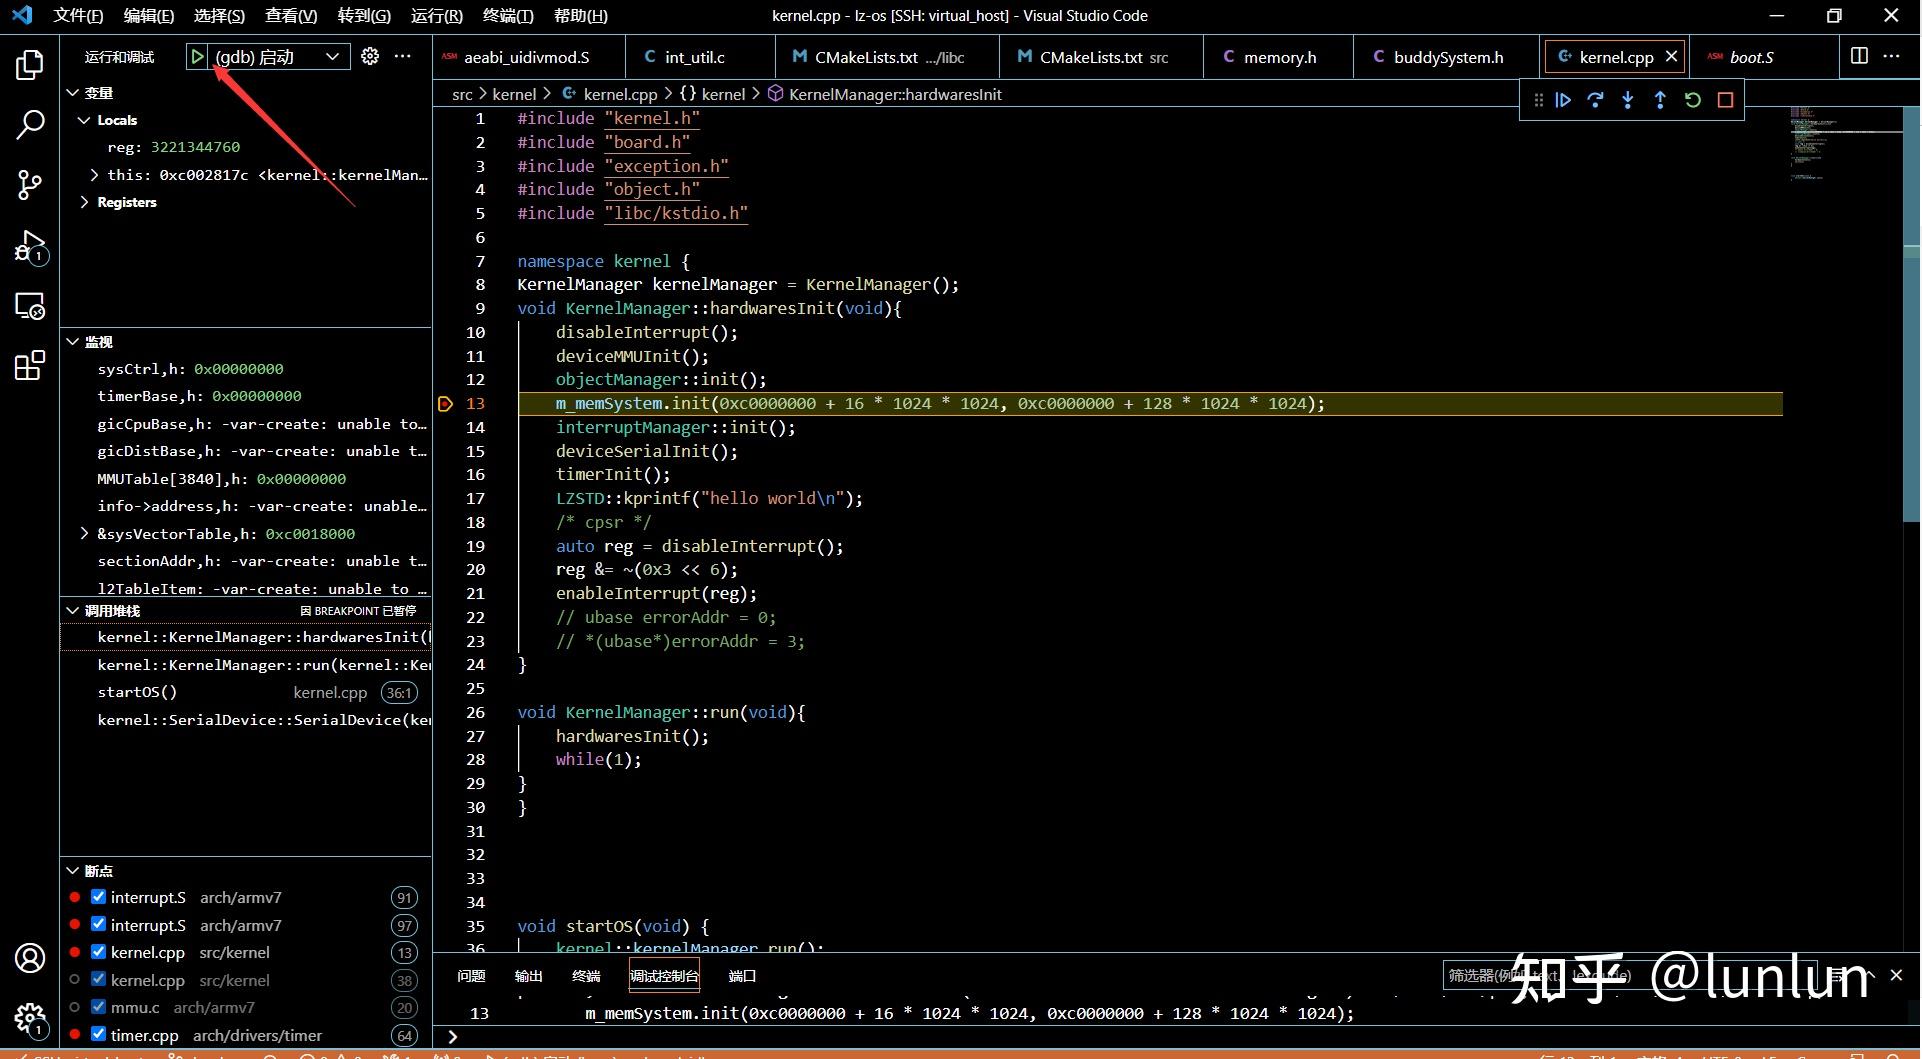Screen dimensions: 1922x1059
Task: Click debug toolbar Step Over button
Action: [x=1596, y=100]
